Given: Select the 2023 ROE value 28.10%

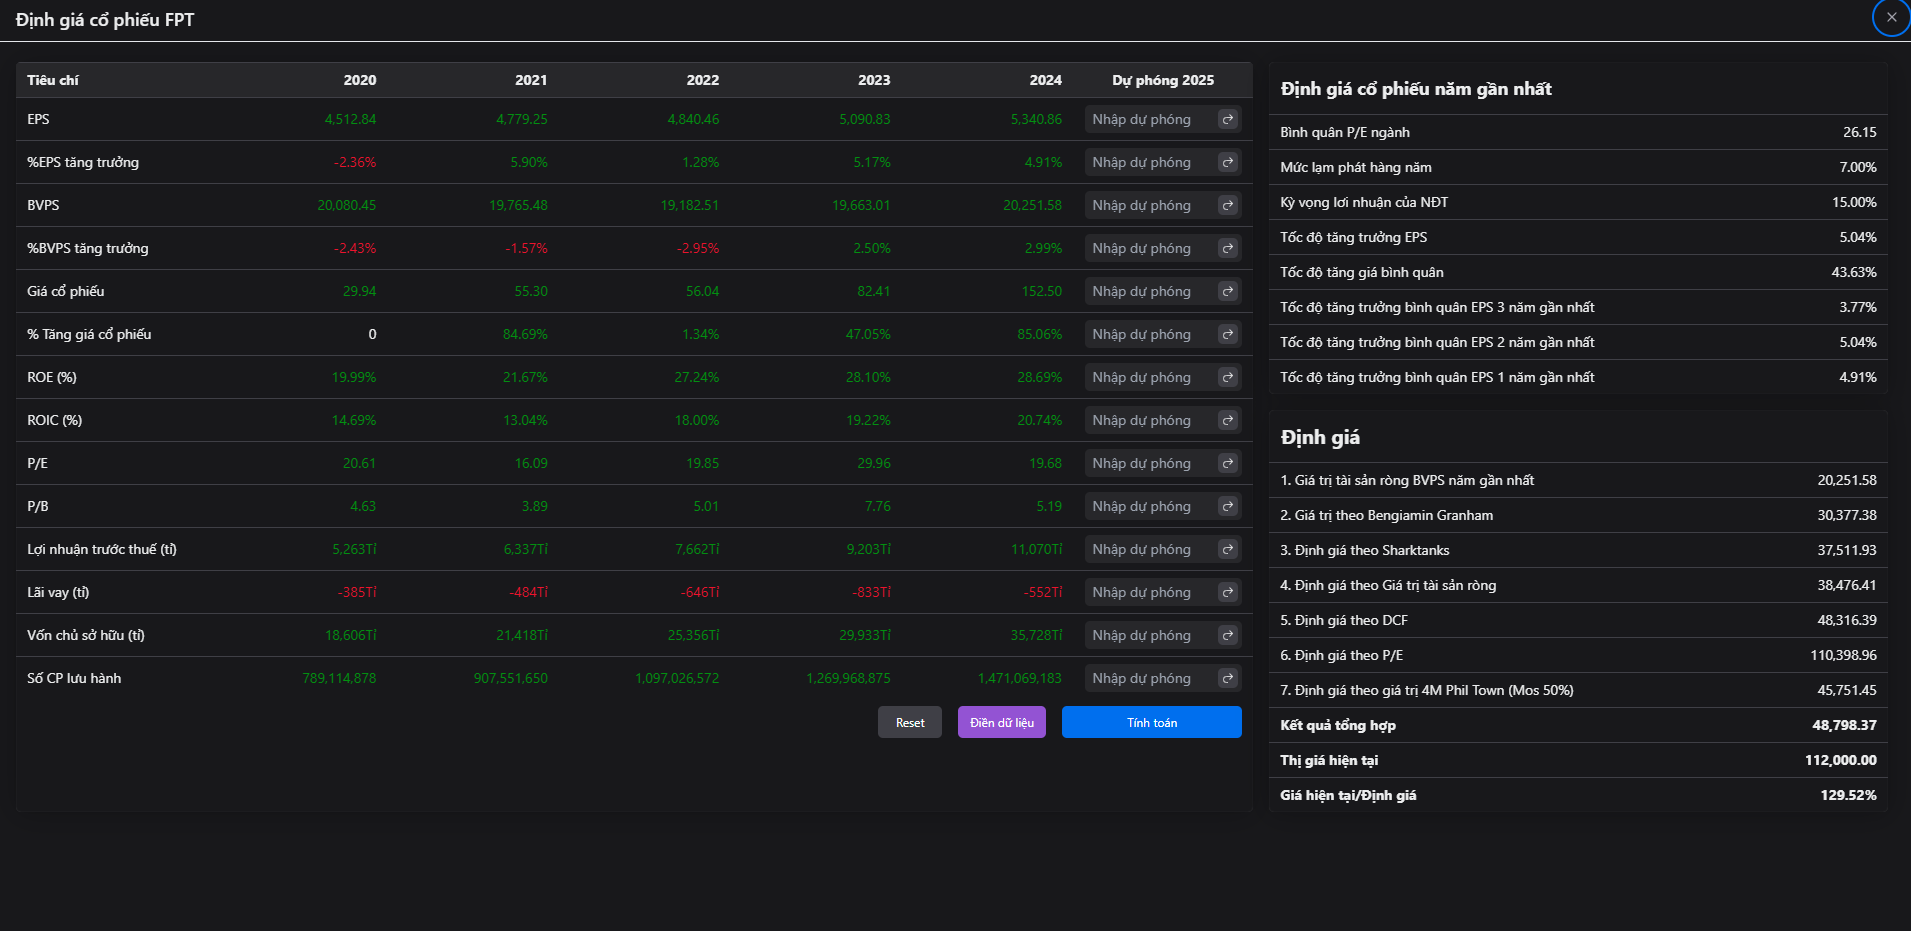Looking at the screenshot, I should [x=868, y=377].
